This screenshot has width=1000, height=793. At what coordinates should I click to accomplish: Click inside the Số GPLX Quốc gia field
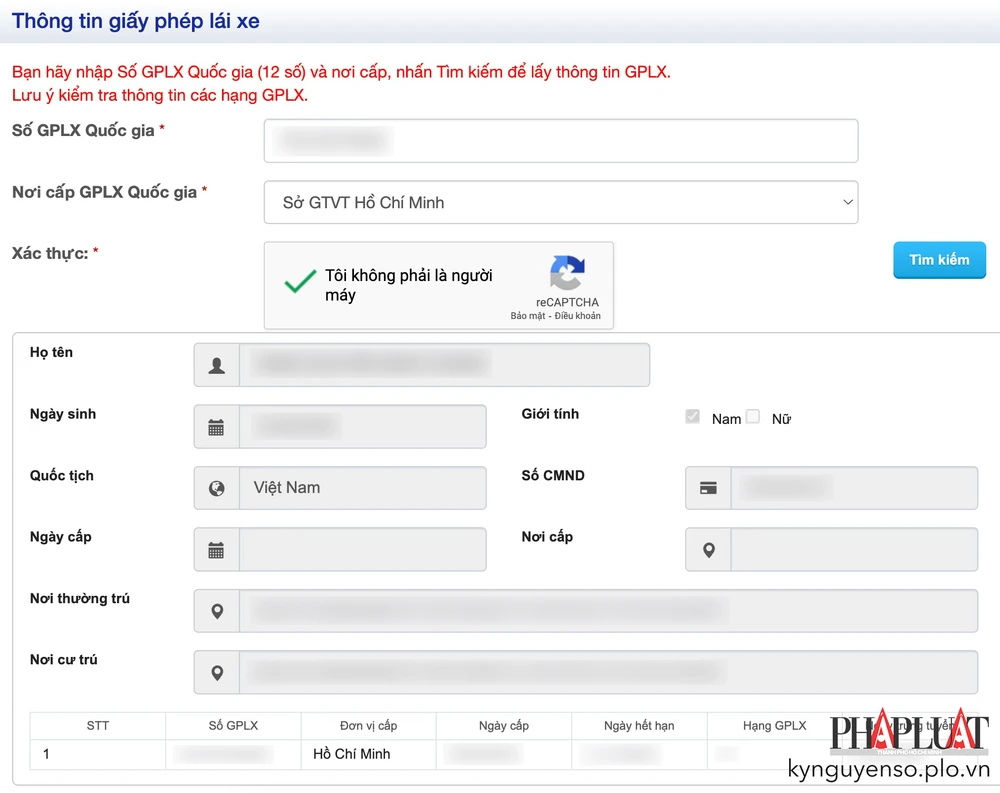point(560,140)
